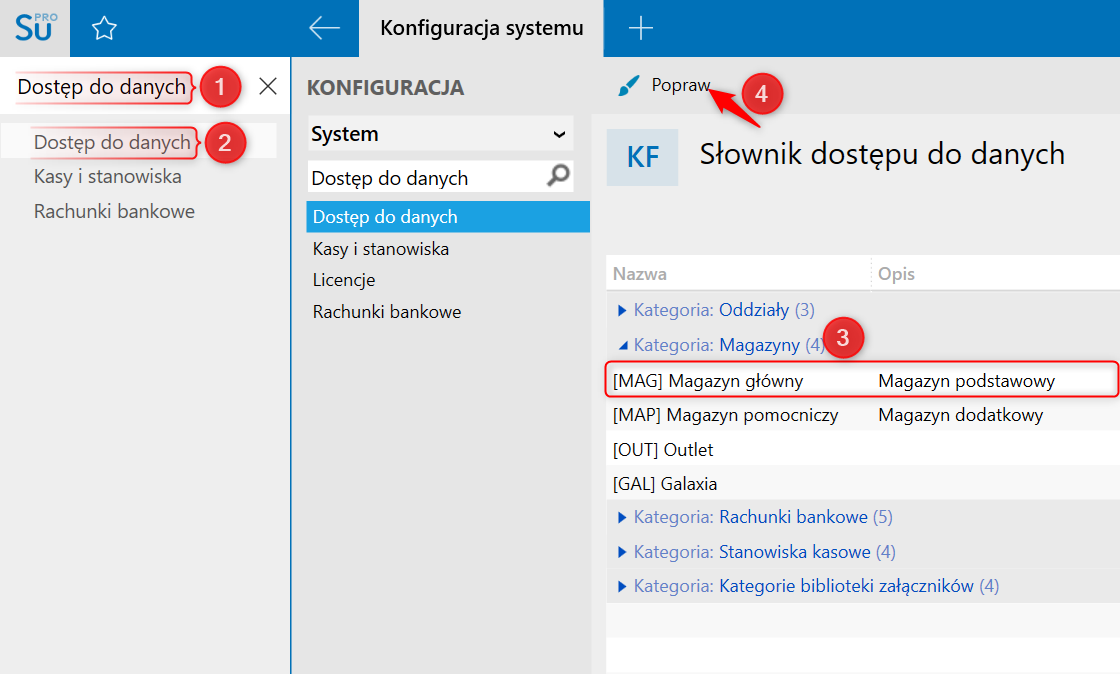
Task: Click the Popraw button label
Action: (681, 85)
